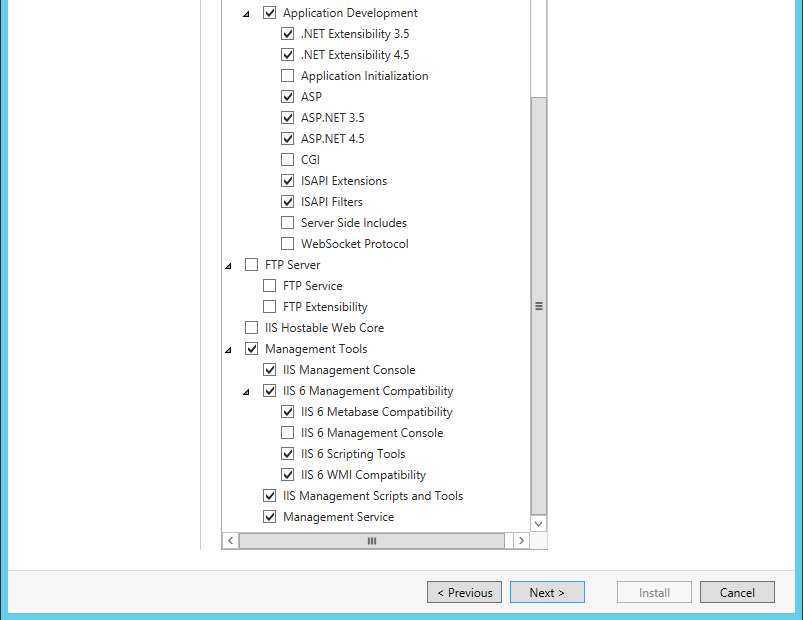Check the WebSocket Protocol option
Image resolution: width=803 pixels, height=620 pixels.
point(288,244)
